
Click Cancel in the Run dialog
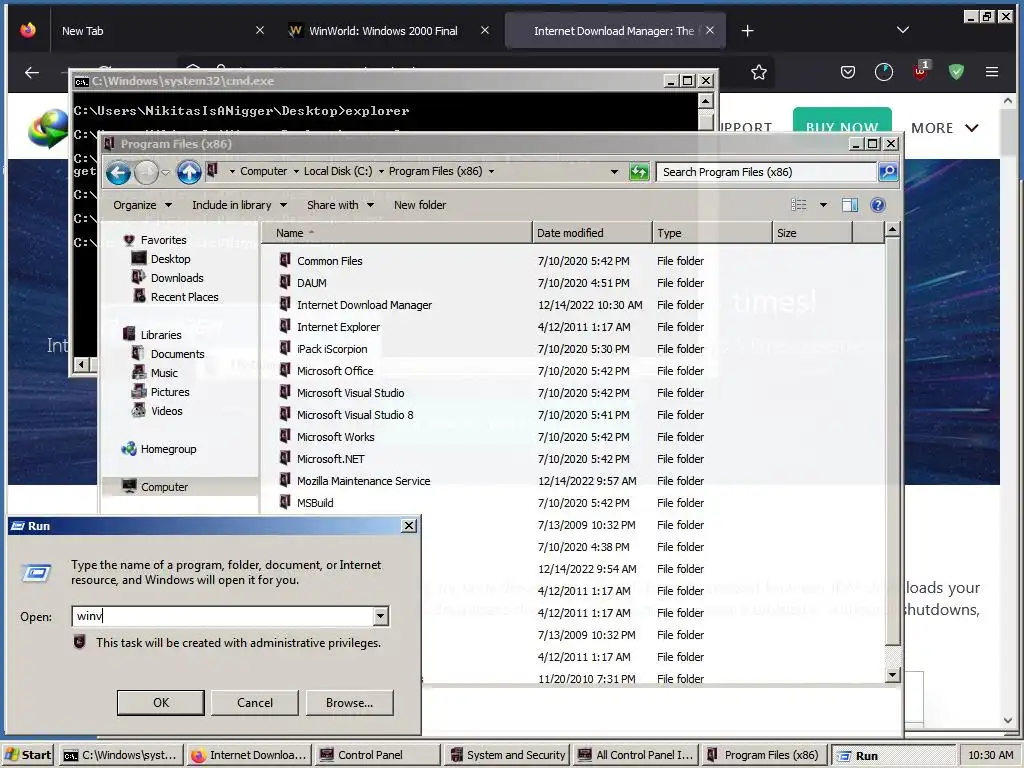[255, 703]
